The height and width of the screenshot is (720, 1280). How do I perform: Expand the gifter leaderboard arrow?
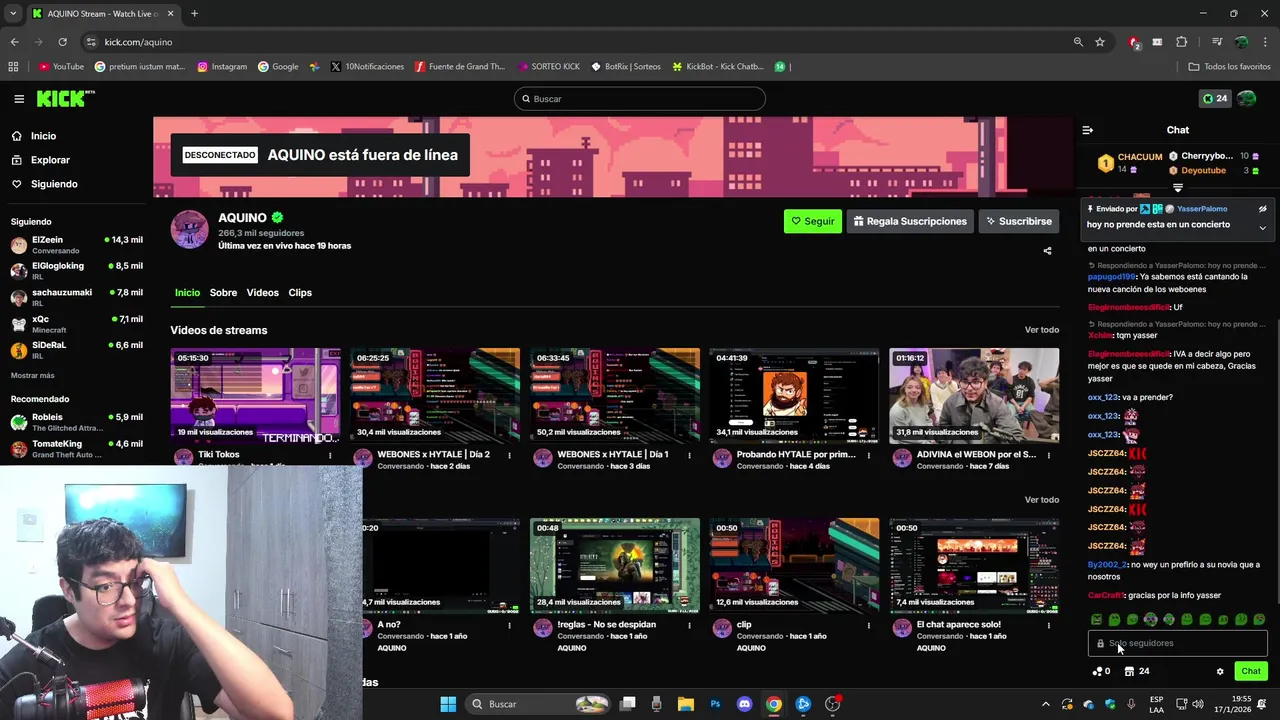click(x=1178, y=188)
